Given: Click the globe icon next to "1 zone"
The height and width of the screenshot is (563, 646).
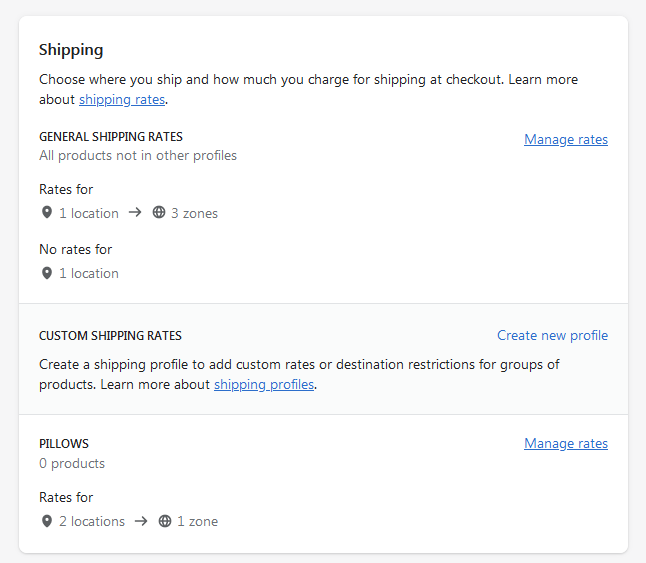Looking at the screenshot, I should [165, 521].
